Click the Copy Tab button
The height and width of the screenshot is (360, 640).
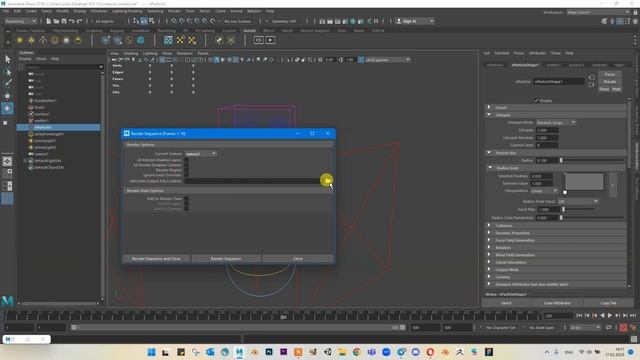[608, 303]
